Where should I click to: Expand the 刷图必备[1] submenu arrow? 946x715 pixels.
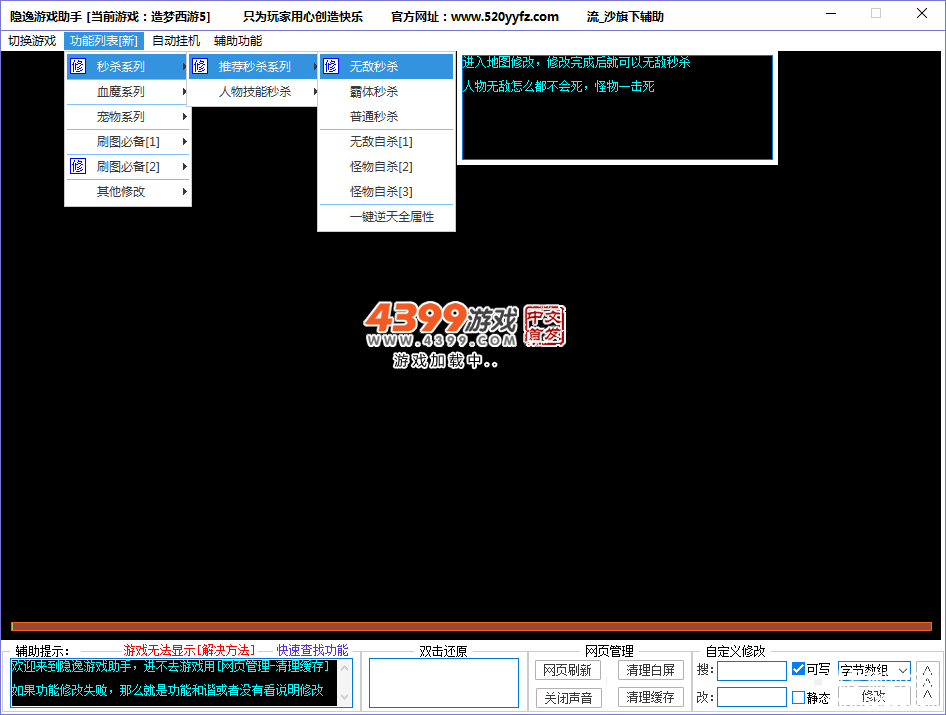click(x=185, y=142)
